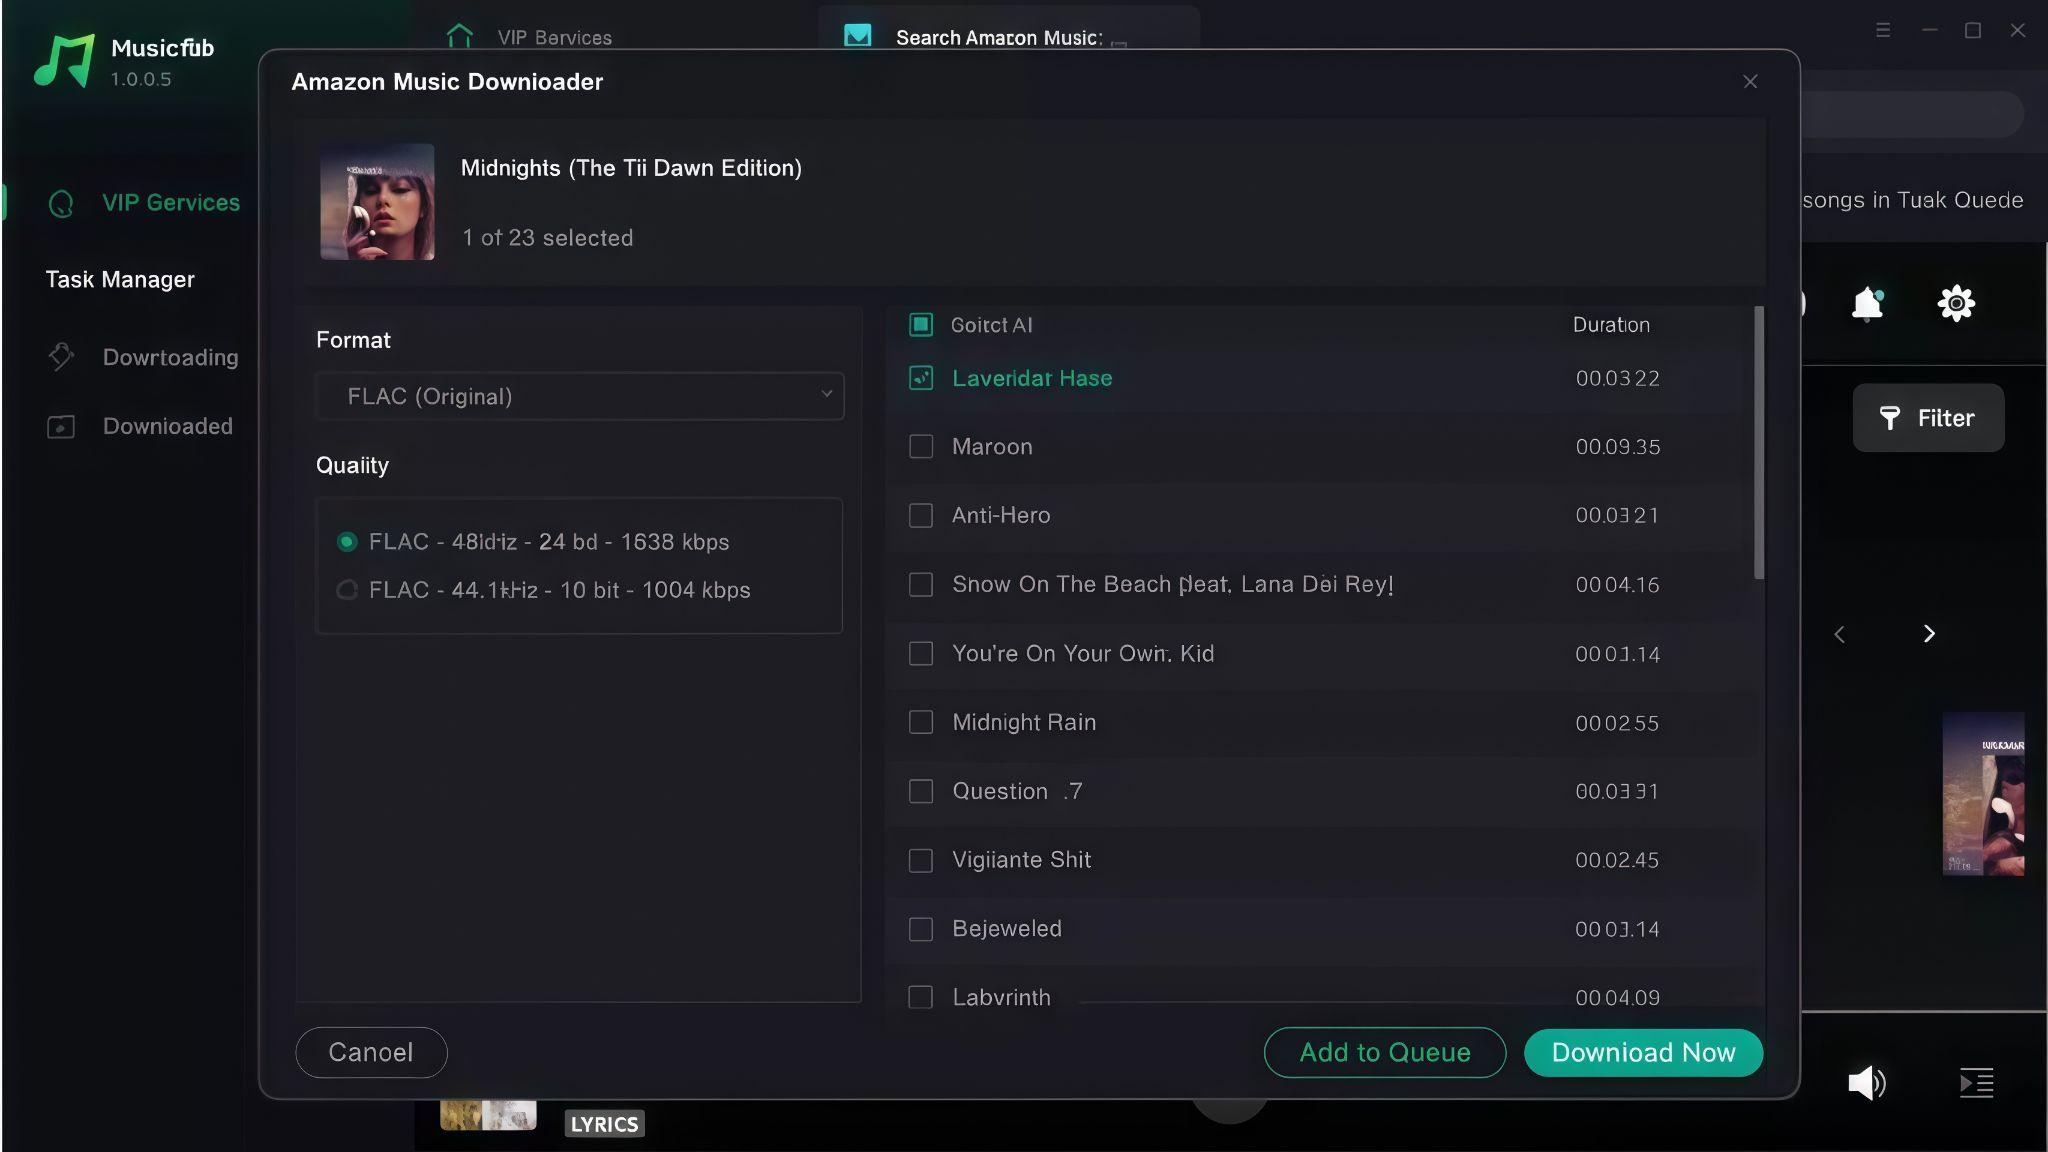Click the volume speaker icon
The height and width of the screenshot is (1152, 2048).
(x=1866, y=1082)
